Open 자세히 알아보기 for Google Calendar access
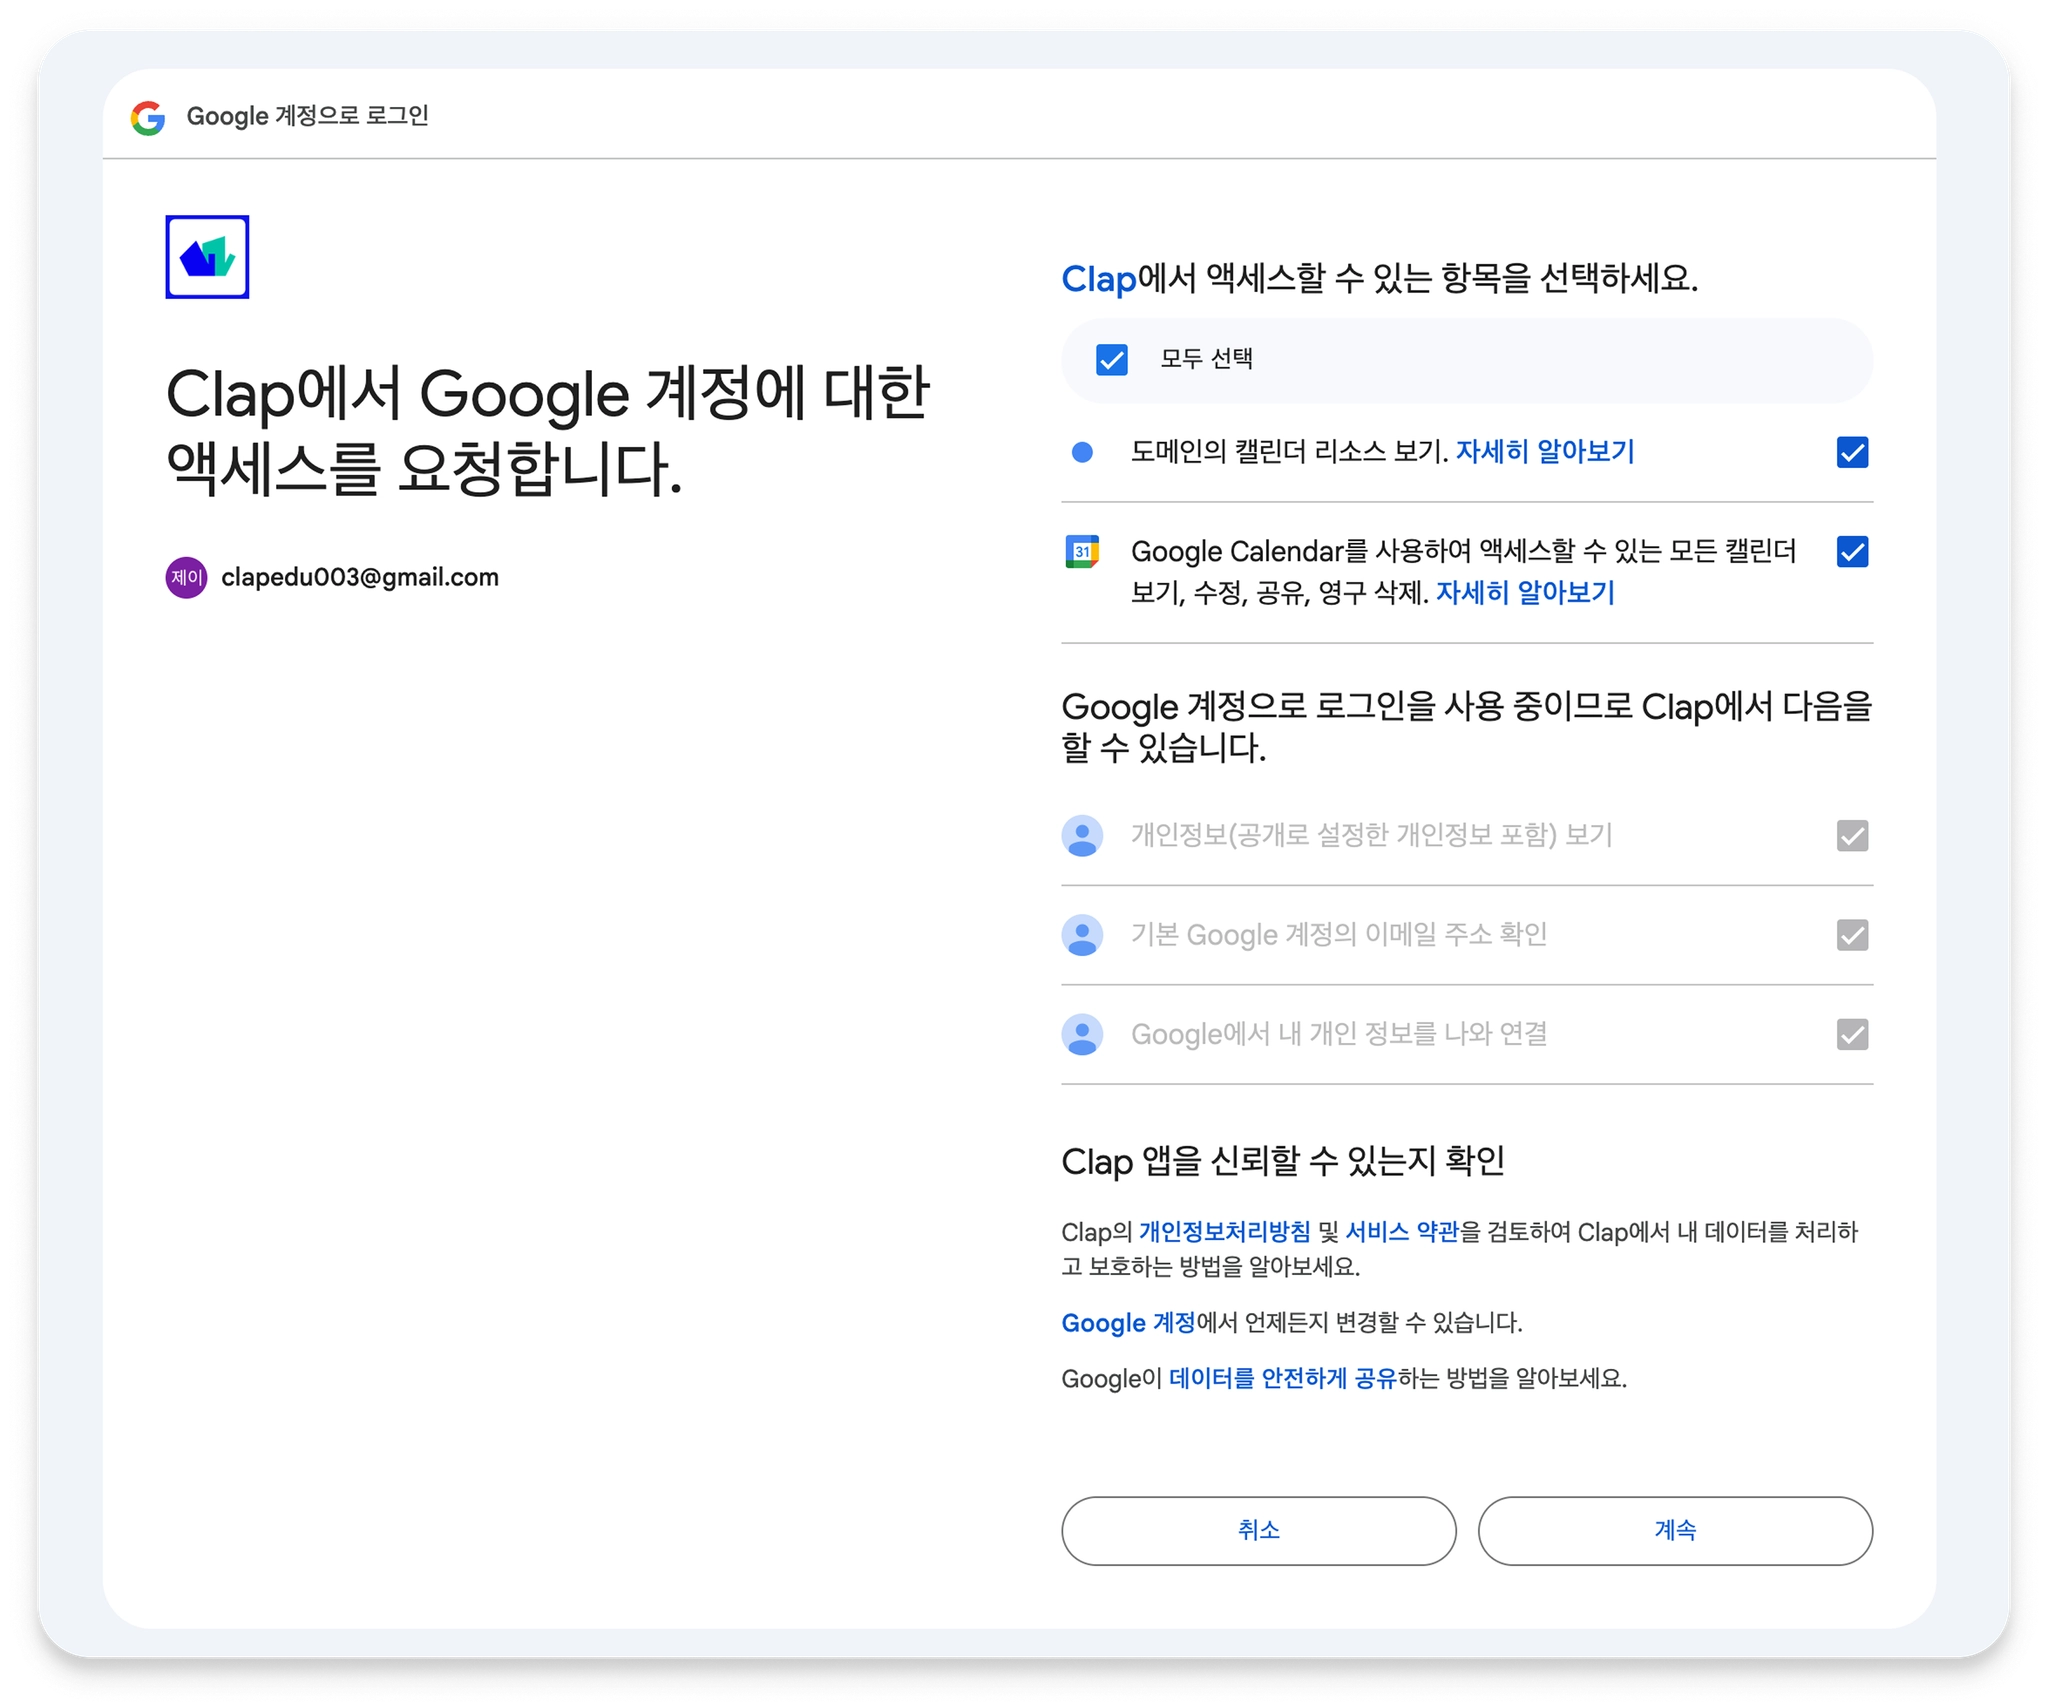Image resolution: width=2048 pixels, height=1708 pixels. pos(1526,593)
